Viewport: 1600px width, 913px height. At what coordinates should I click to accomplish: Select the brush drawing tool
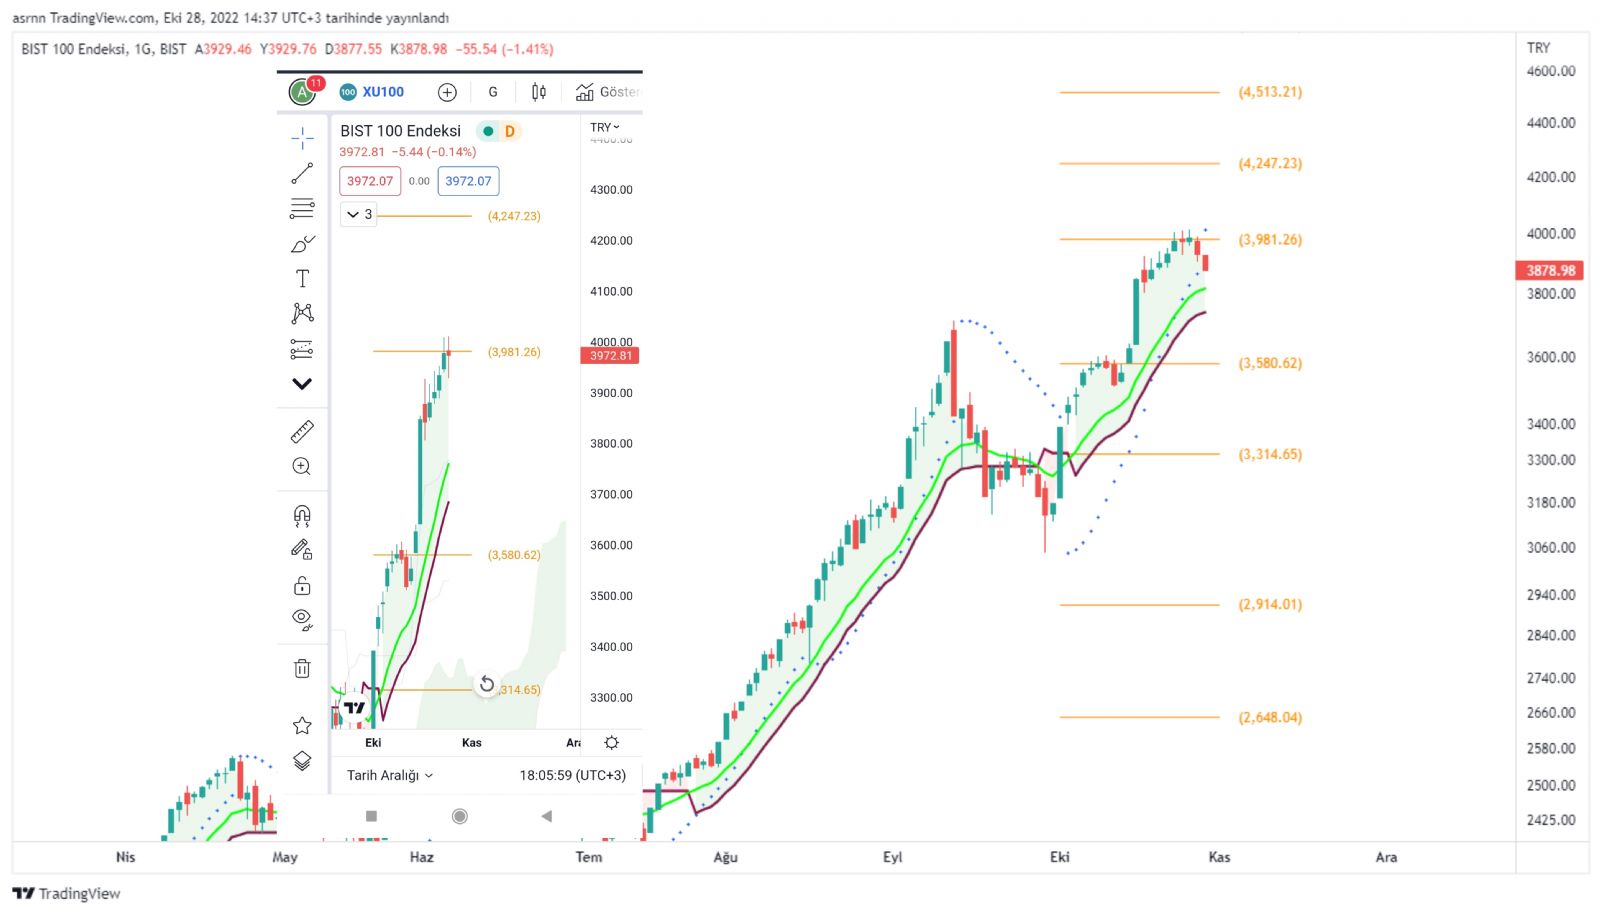click(x=302, y=244)
